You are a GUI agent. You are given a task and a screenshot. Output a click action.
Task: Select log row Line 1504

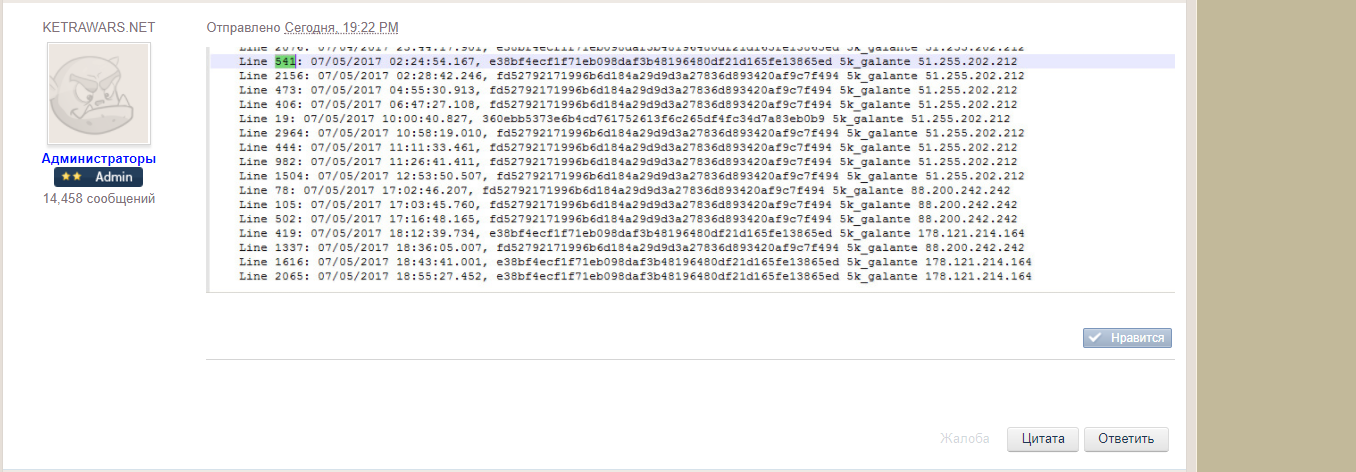[632, 176]
